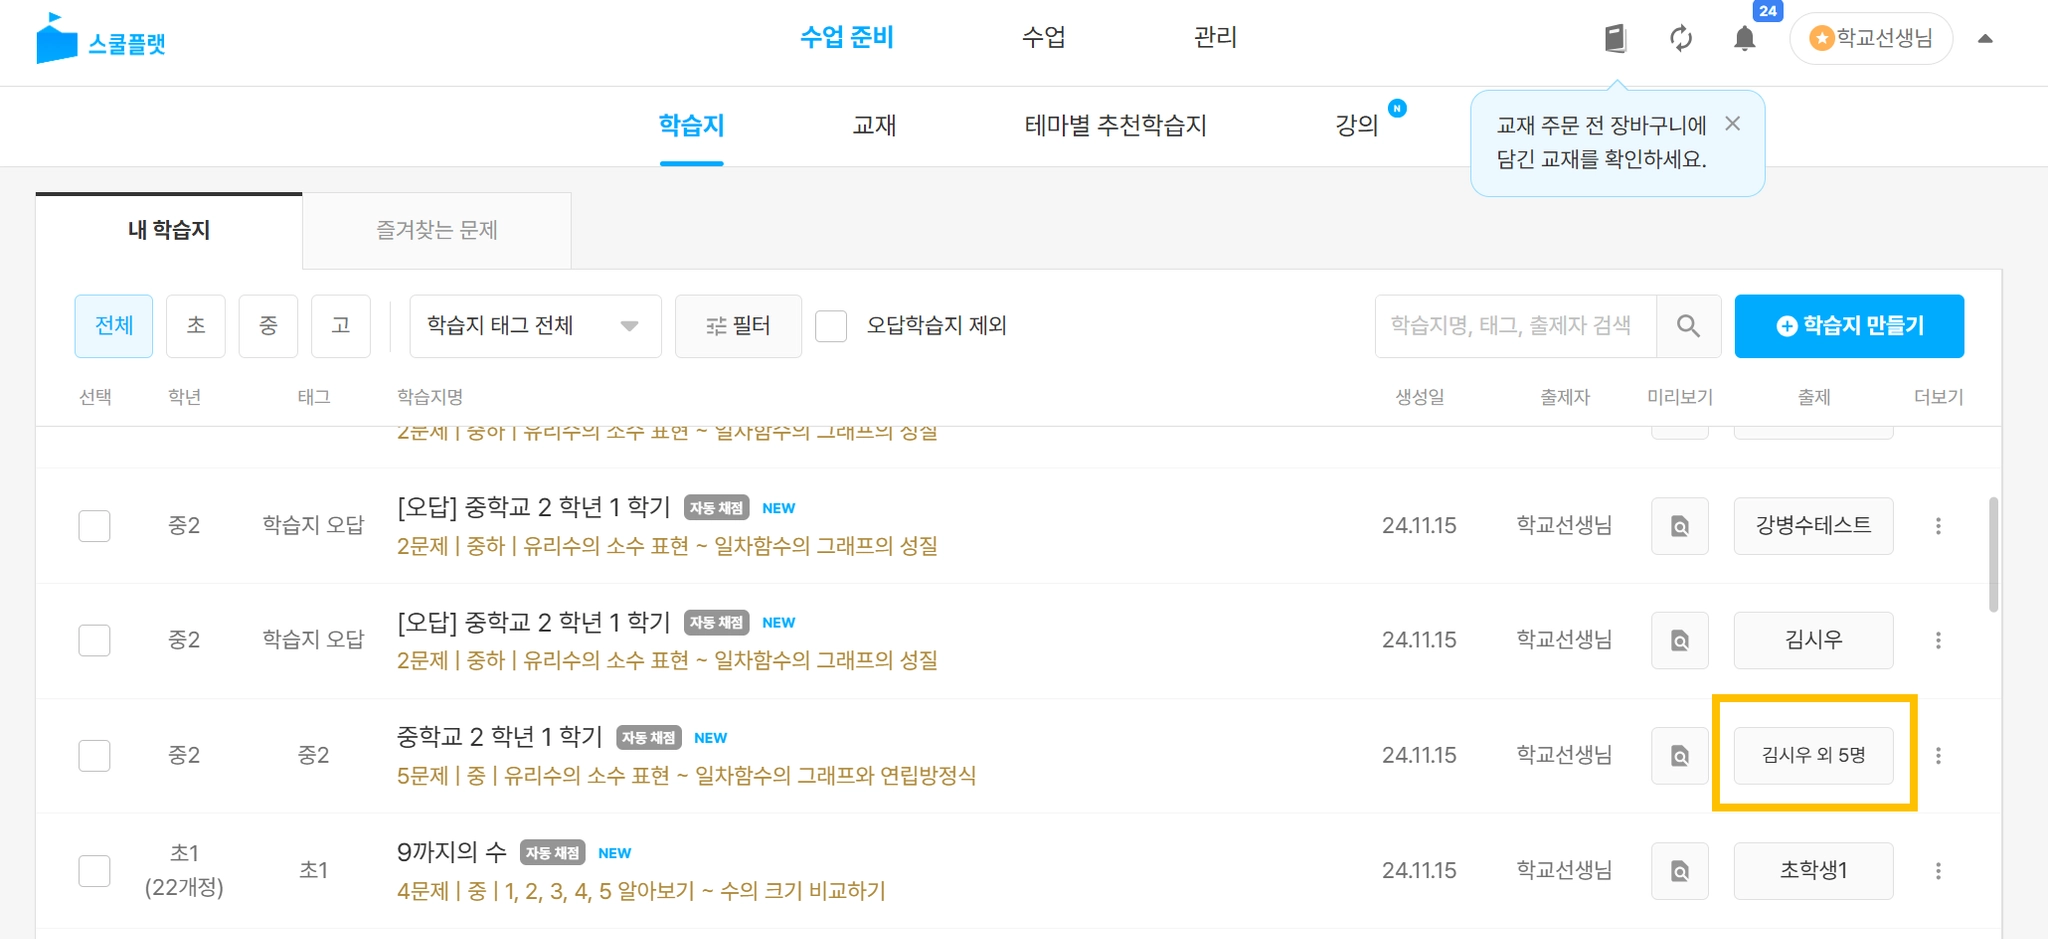Click the 김시우 외 5명 assignment button
Screen dimensions: 2048x939
point(1813,755)
